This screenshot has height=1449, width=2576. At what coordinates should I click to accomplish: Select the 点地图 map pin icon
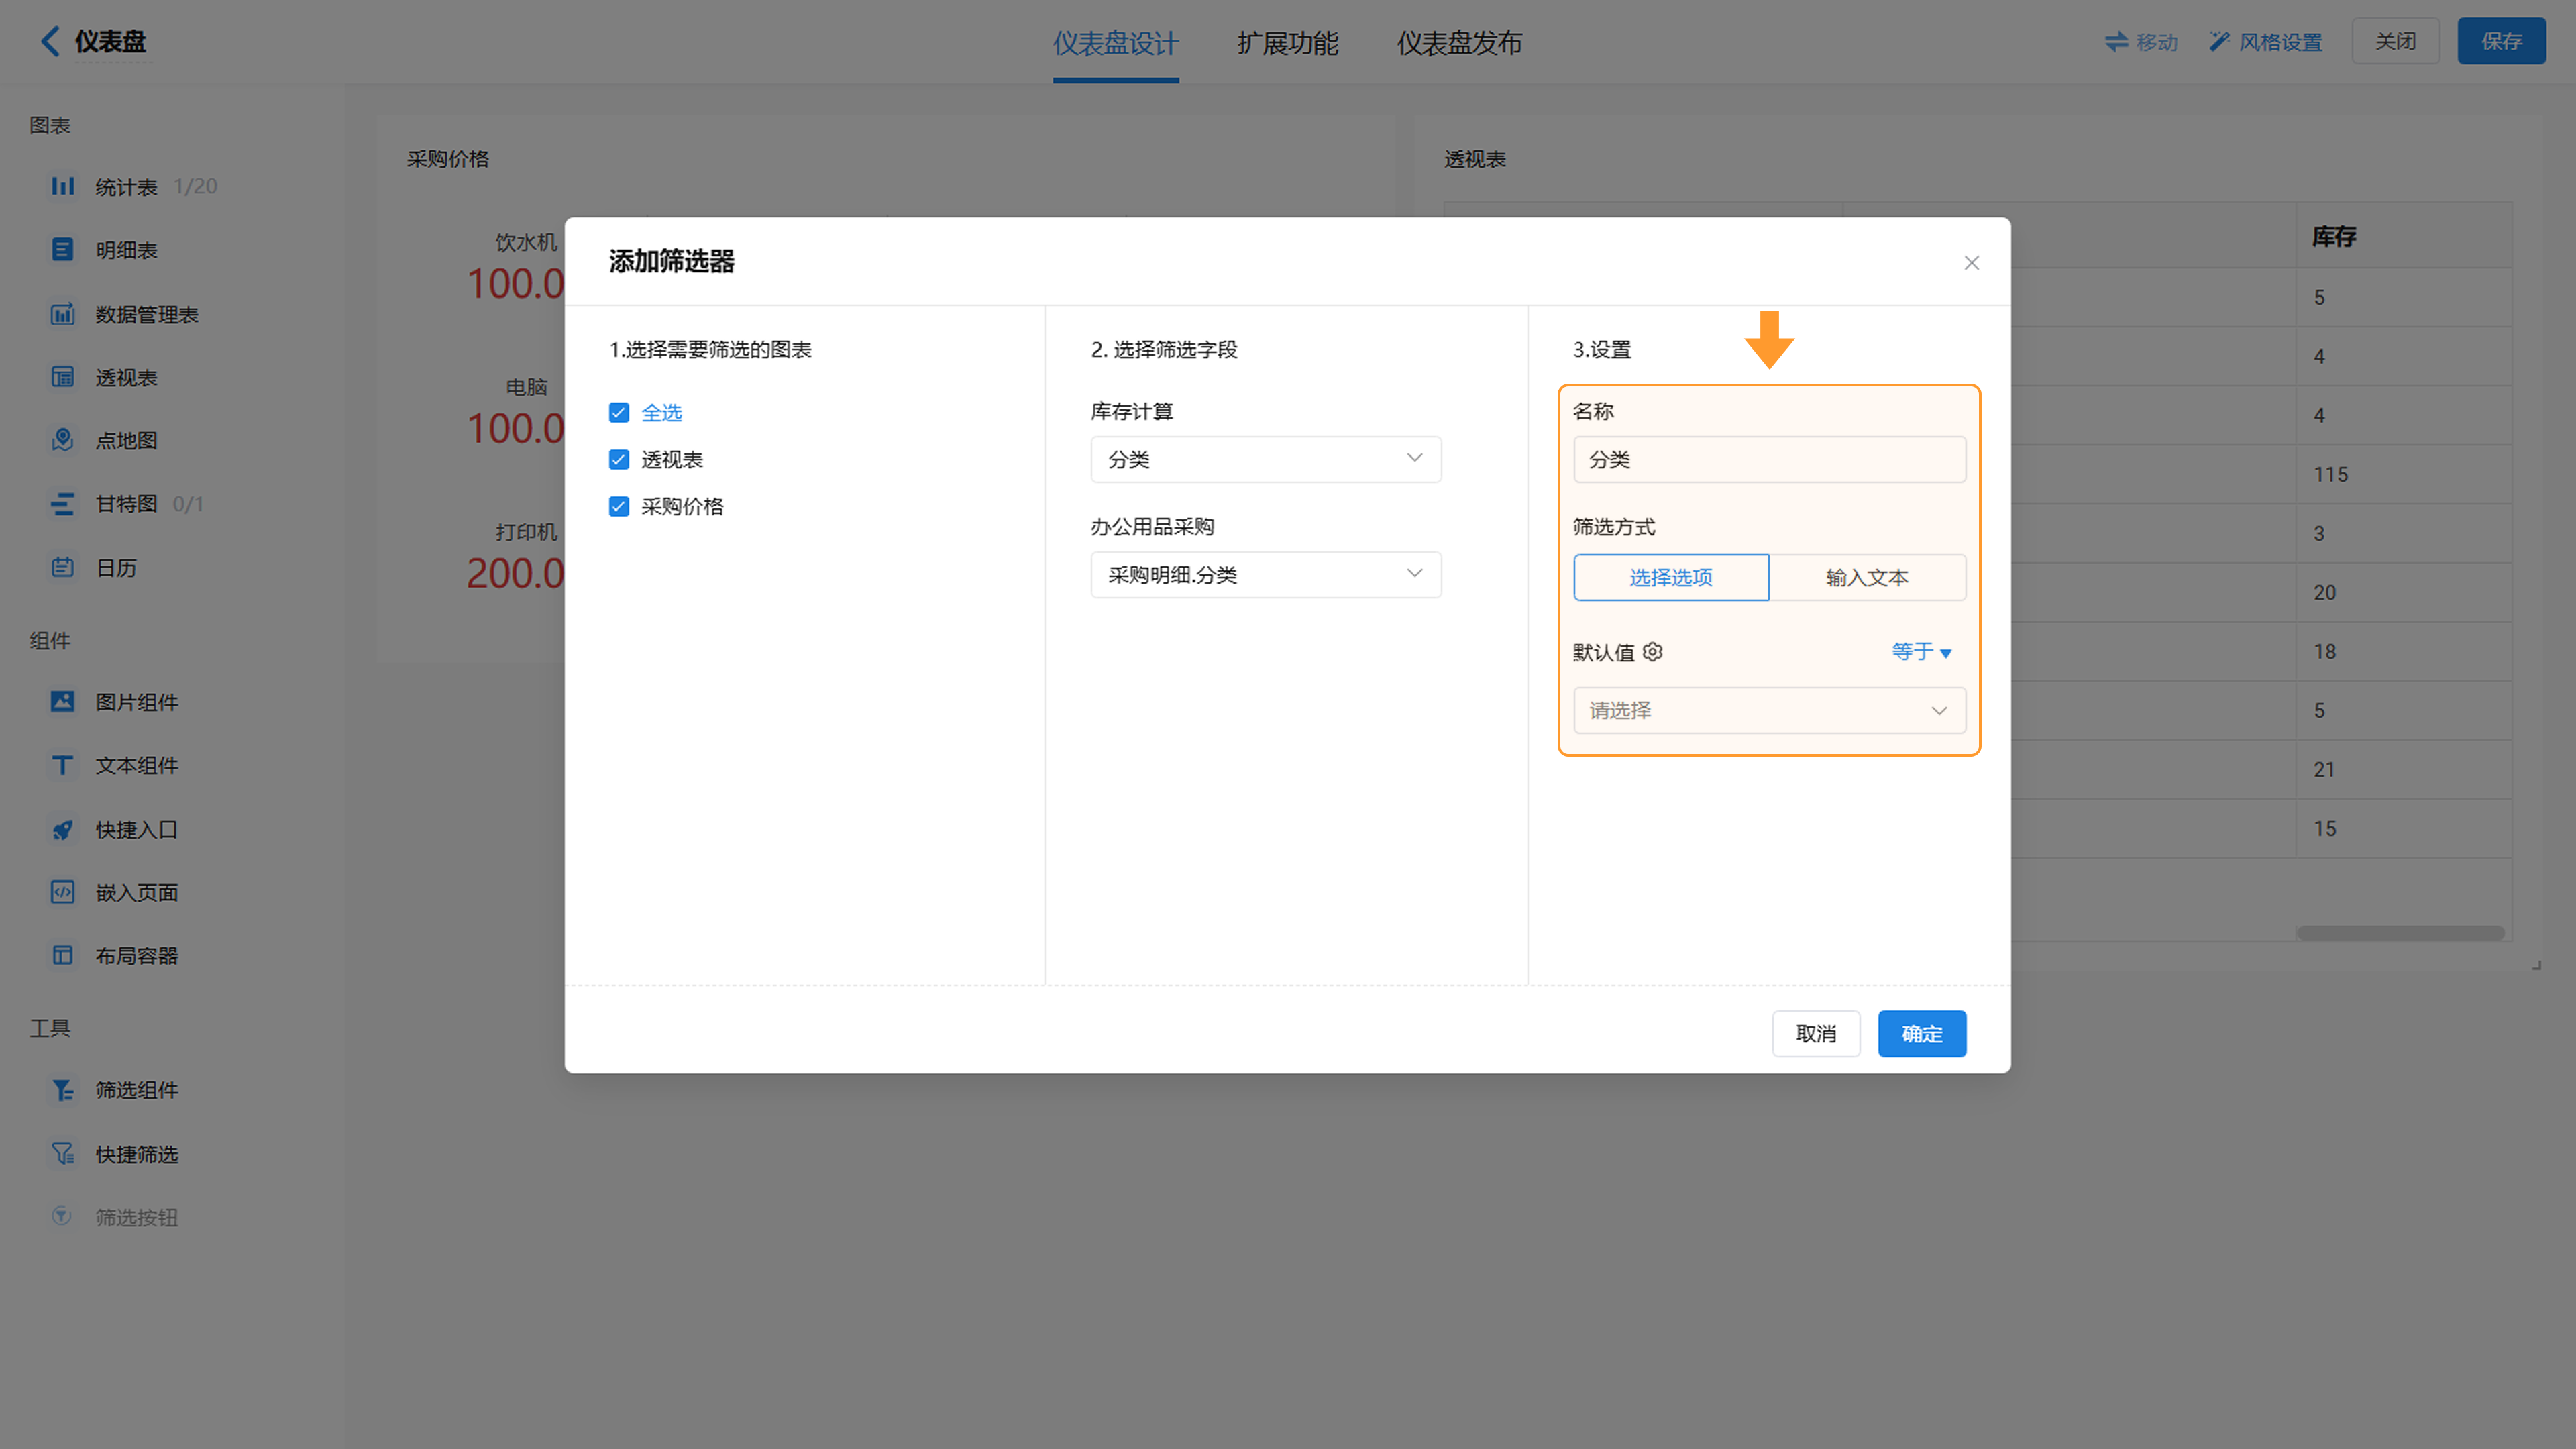point(63,440)
